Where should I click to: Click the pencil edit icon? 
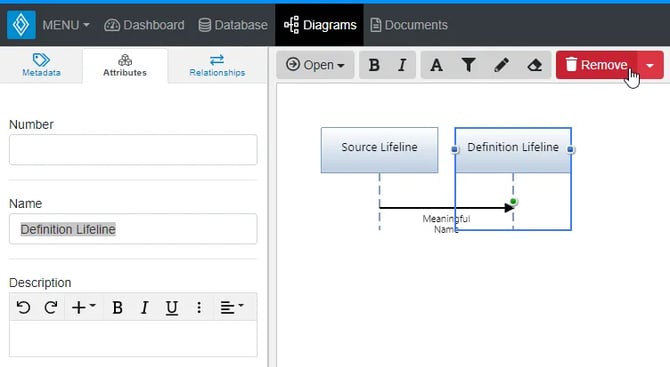(x=502, y=65)
